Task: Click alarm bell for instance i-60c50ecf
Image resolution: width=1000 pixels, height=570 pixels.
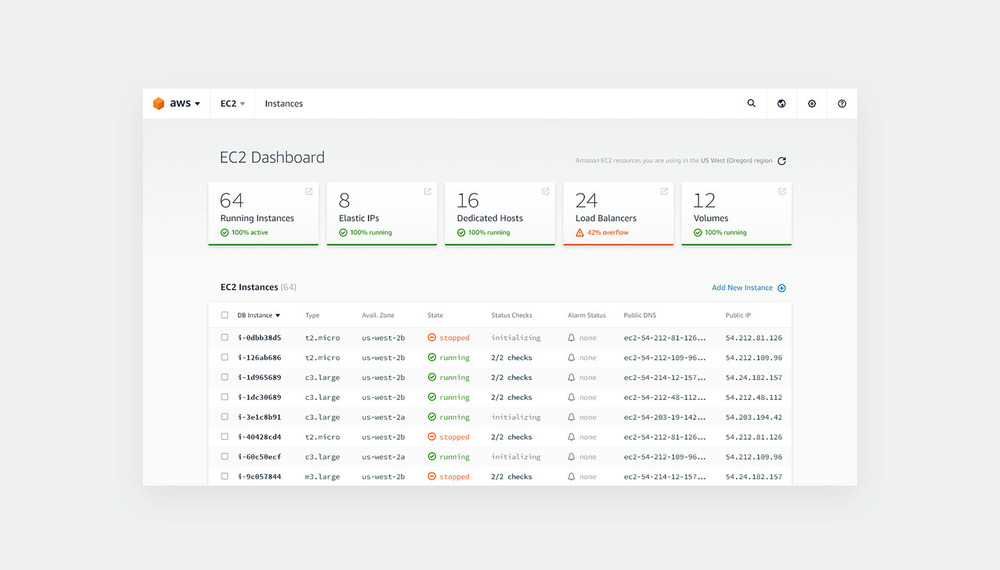Action: (x=571, y=457)
